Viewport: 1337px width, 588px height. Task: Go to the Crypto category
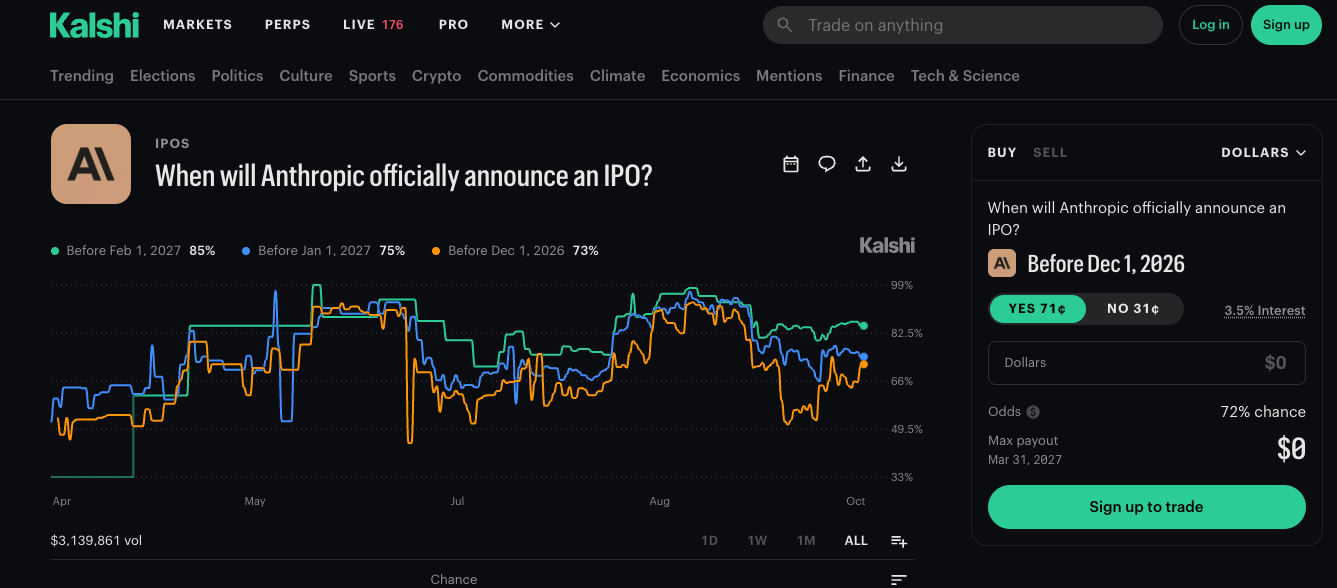coord(437,76)
